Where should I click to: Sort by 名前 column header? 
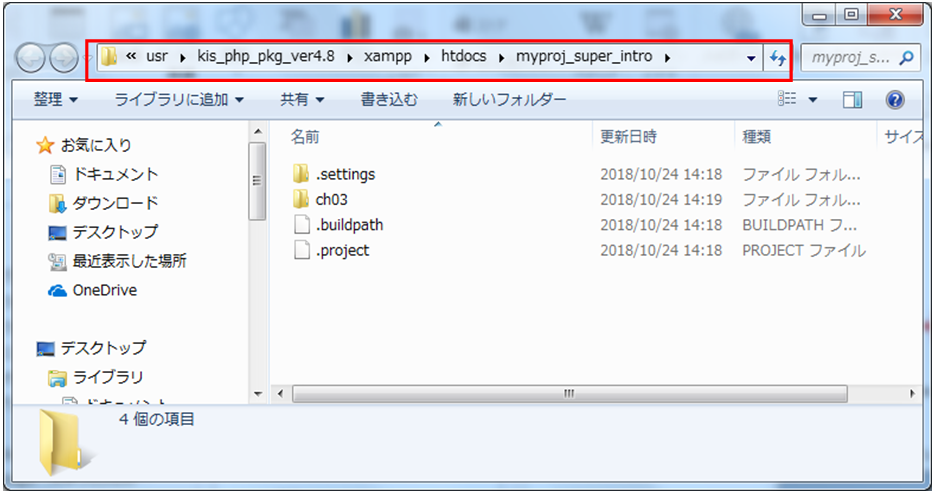(x=304, y=137)
